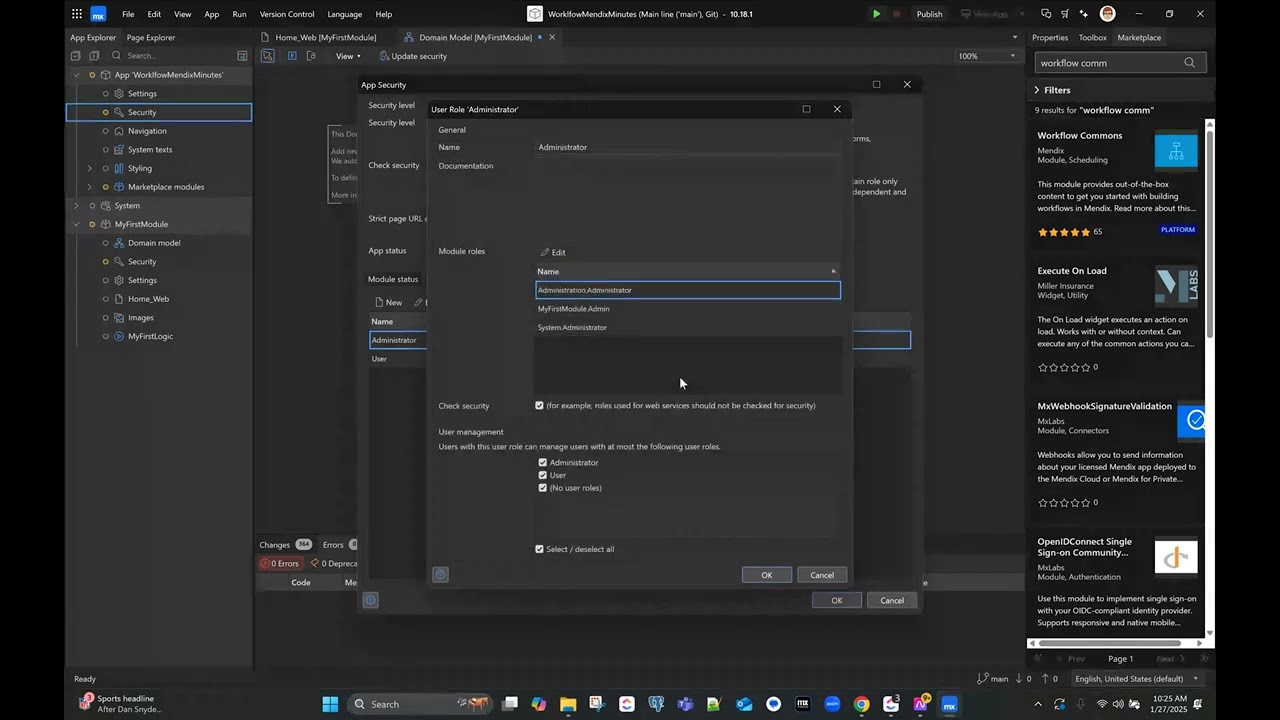Image resolution: width=1280 pixels, height=720 pixels.
Task: Click Edit button above Module roles list
Action: [x=553, y=252]
